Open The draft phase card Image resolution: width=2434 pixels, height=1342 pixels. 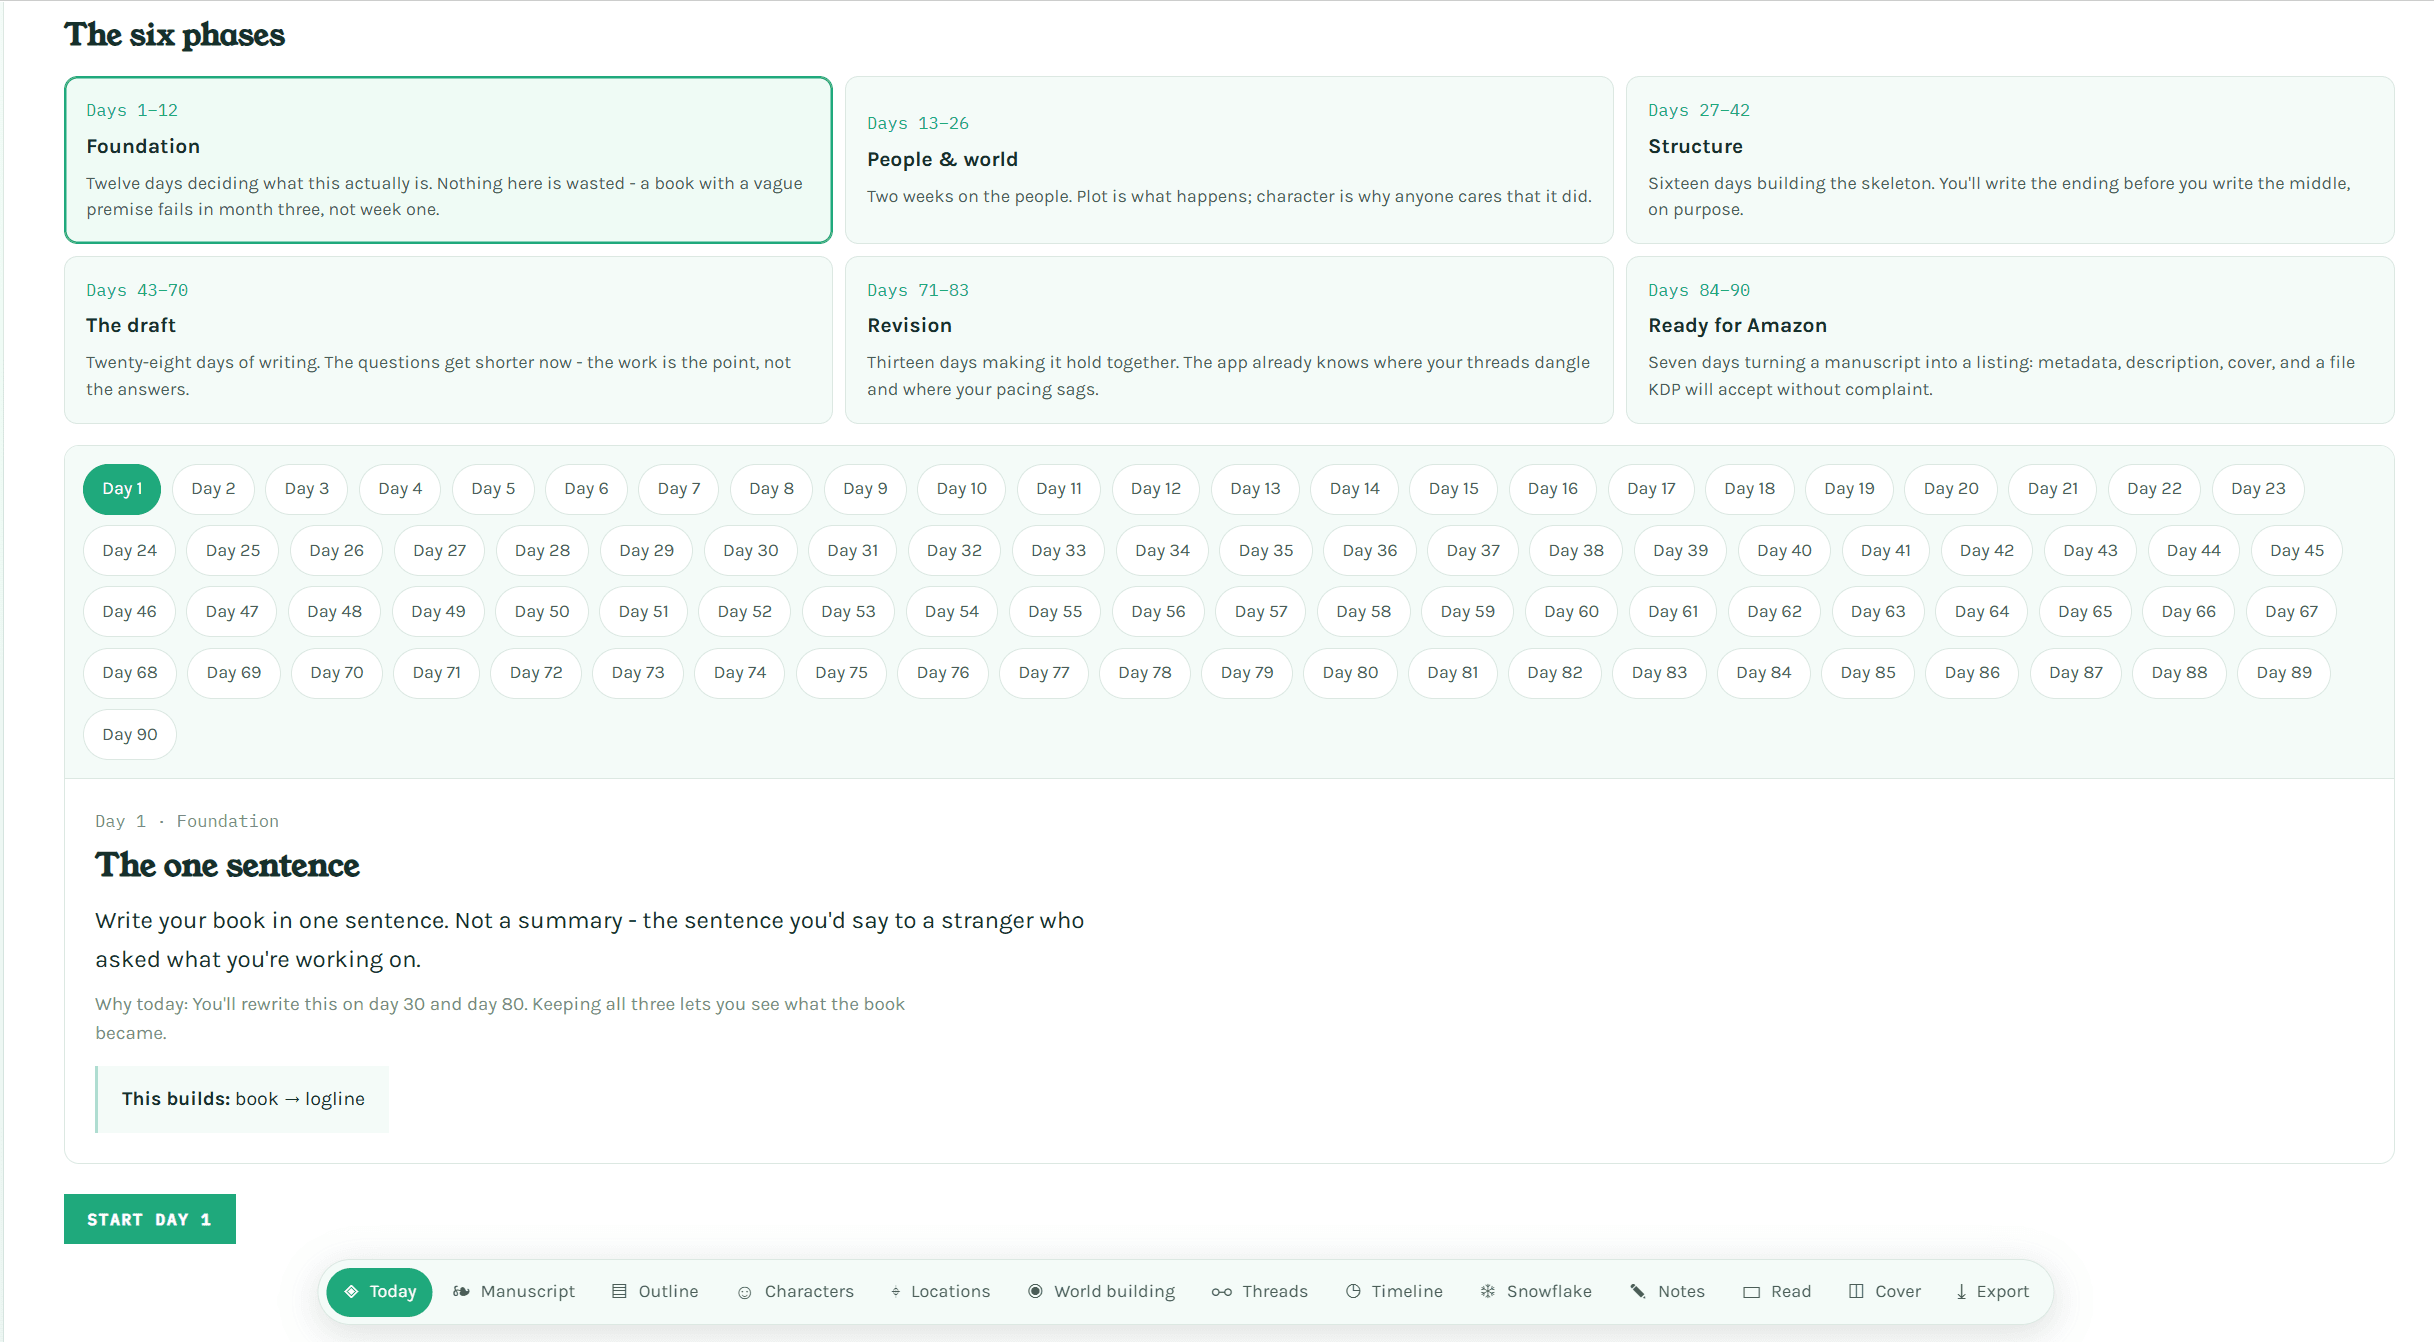[x=448, y=340]
